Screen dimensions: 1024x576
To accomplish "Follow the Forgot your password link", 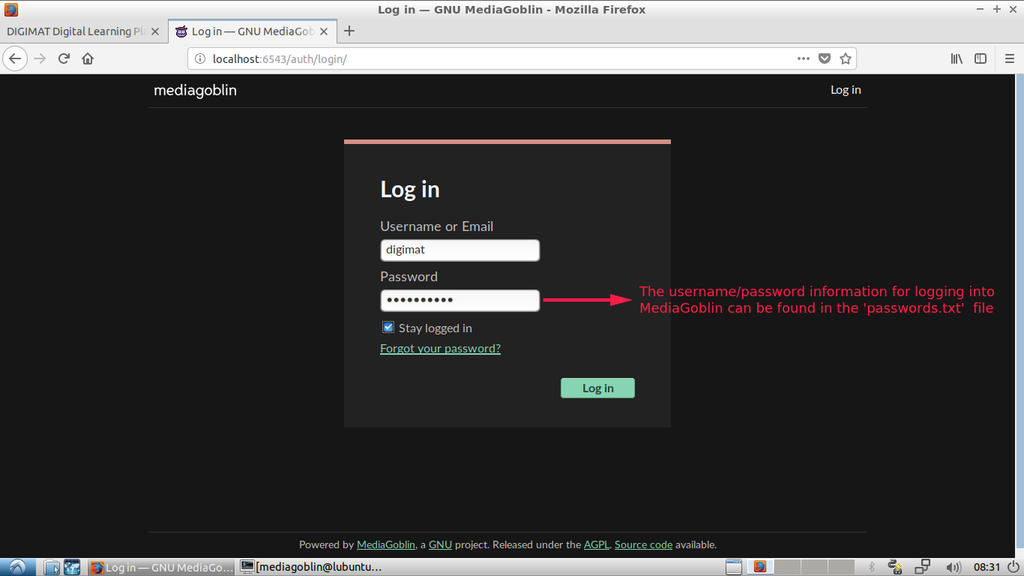I will pos(440,349).
